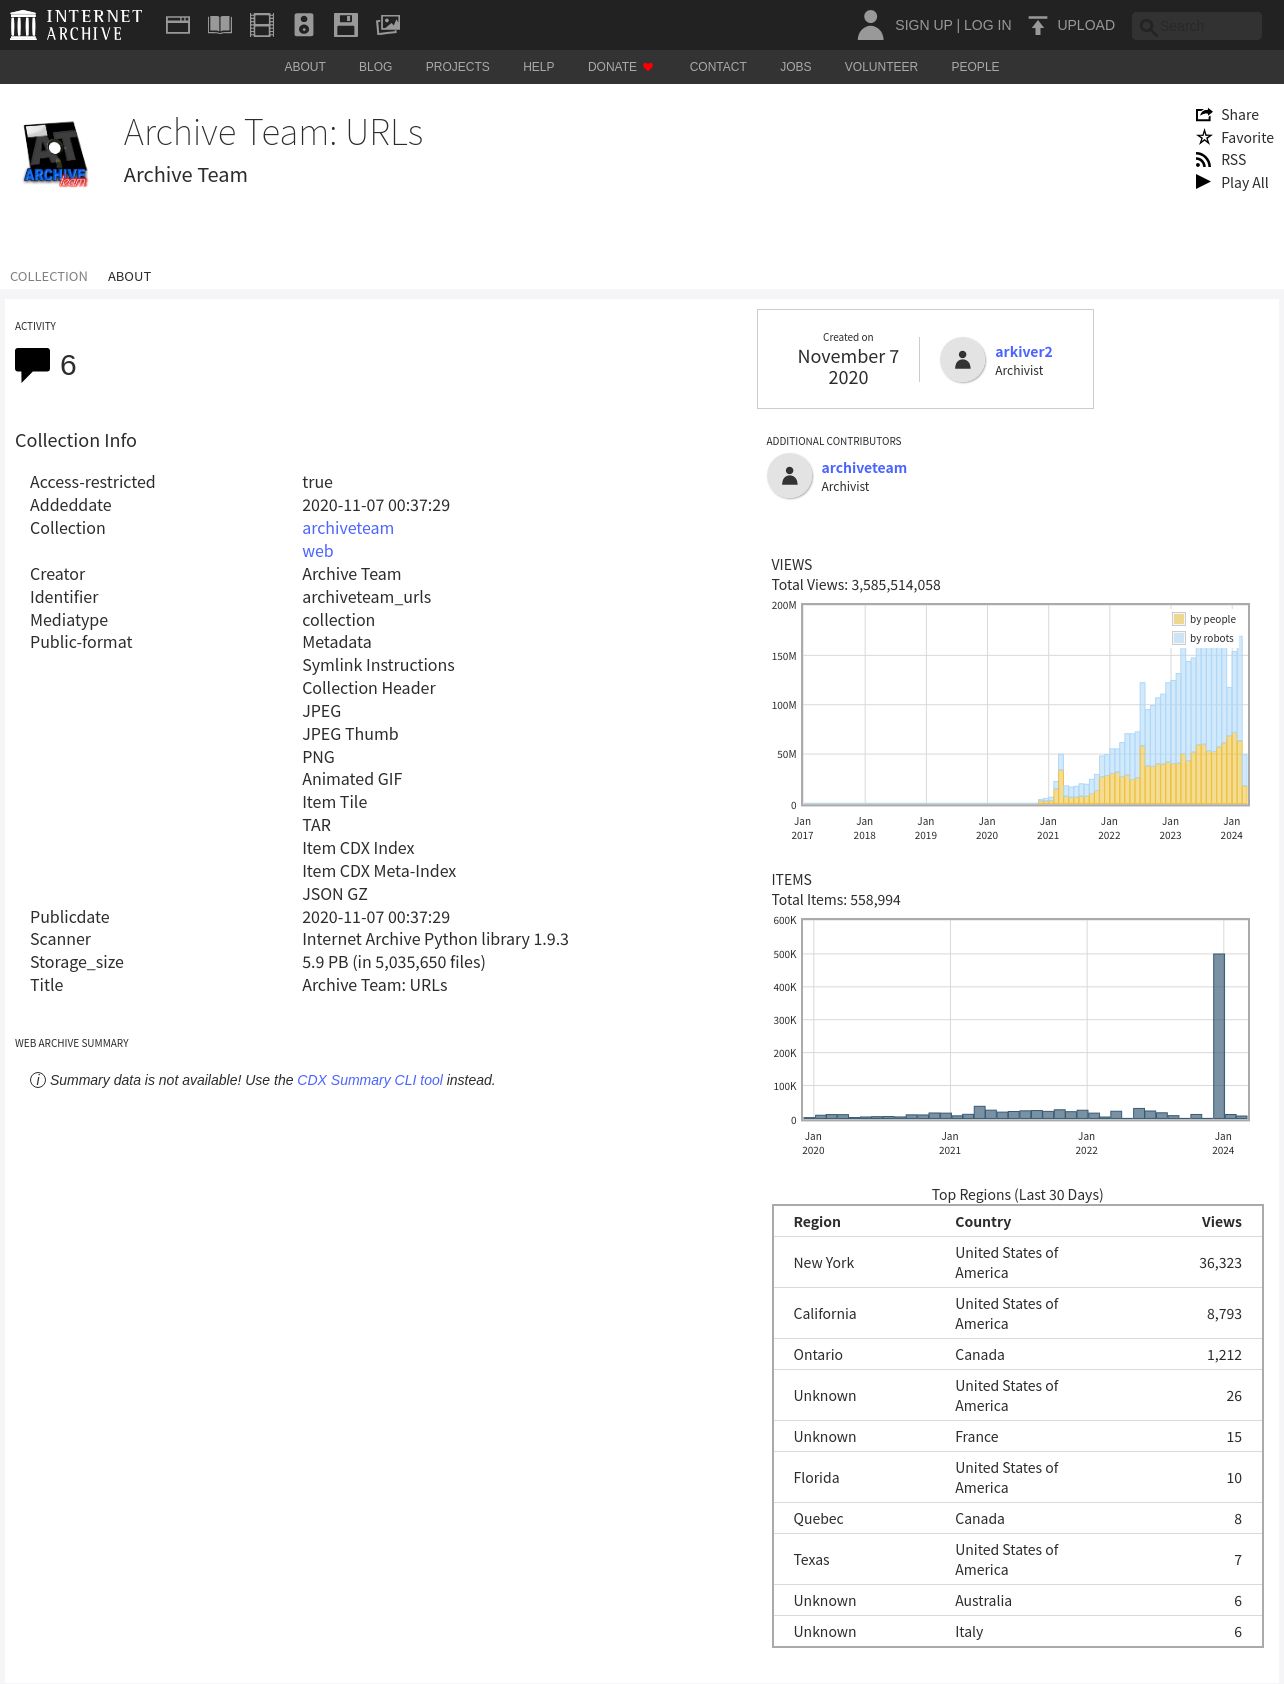Viewport: 1284px width, 1684px height.
Task: Click the 'Total Views: 3,585,514,058' text
Action: click(856, 585)
